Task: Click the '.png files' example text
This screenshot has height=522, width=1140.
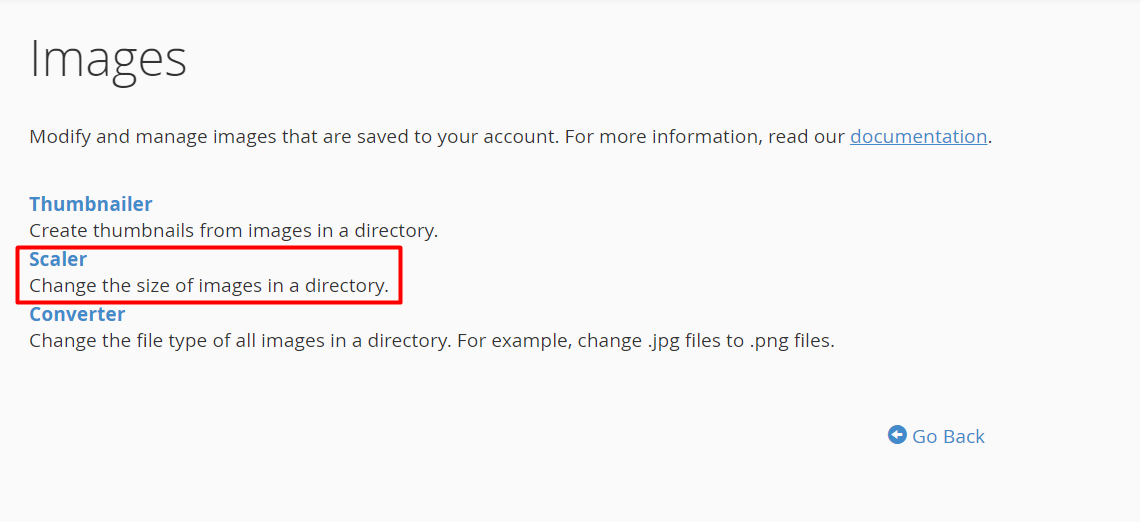Action: pyautogui.click(x=792, y=340)
